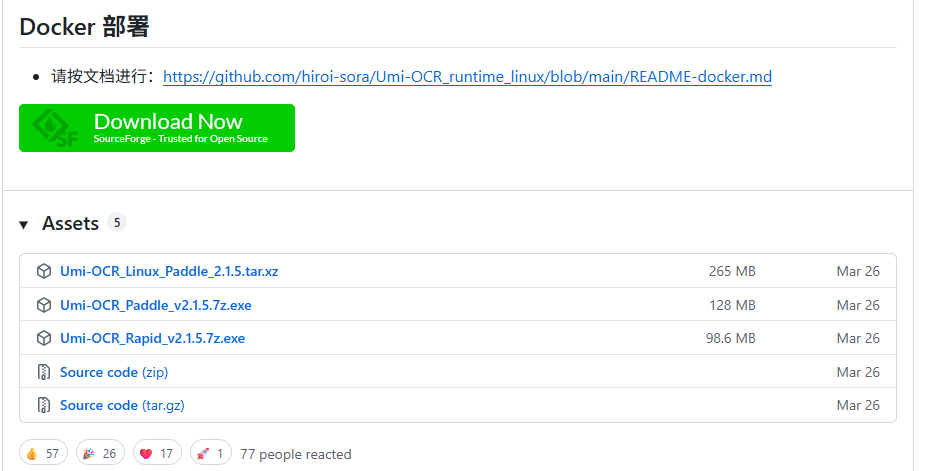Click Mar 26 date in Linux_Paddle row
Viewport: 928px width, 471px height.
click(858, 271)
